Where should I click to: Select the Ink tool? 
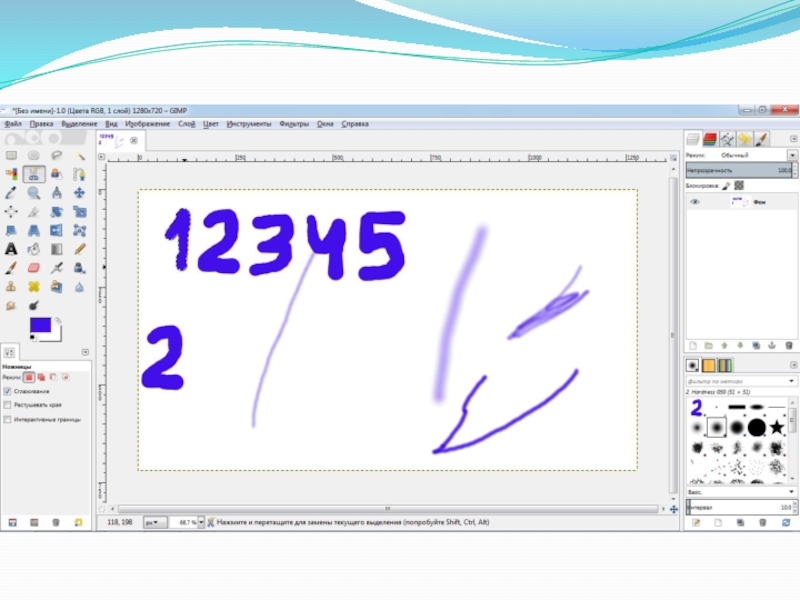[x=79, y=268]
